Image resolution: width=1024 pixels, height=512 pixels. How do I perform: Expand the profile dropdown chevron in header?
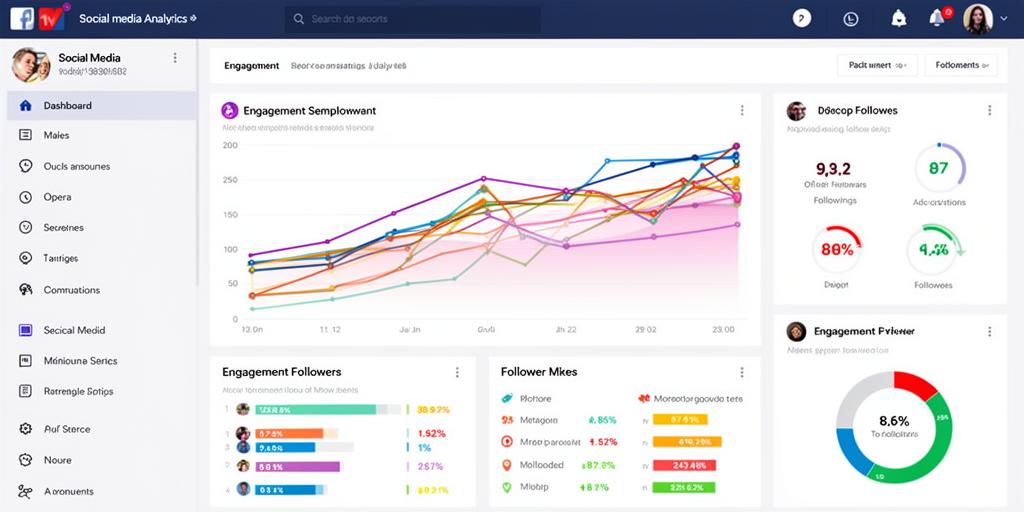pos(1004,20)
